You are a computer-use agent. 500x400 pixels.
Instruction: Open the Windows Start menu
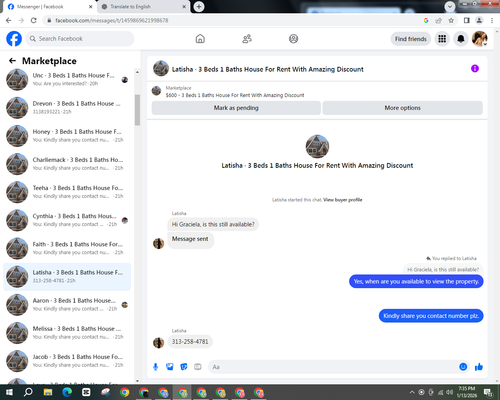9,392
